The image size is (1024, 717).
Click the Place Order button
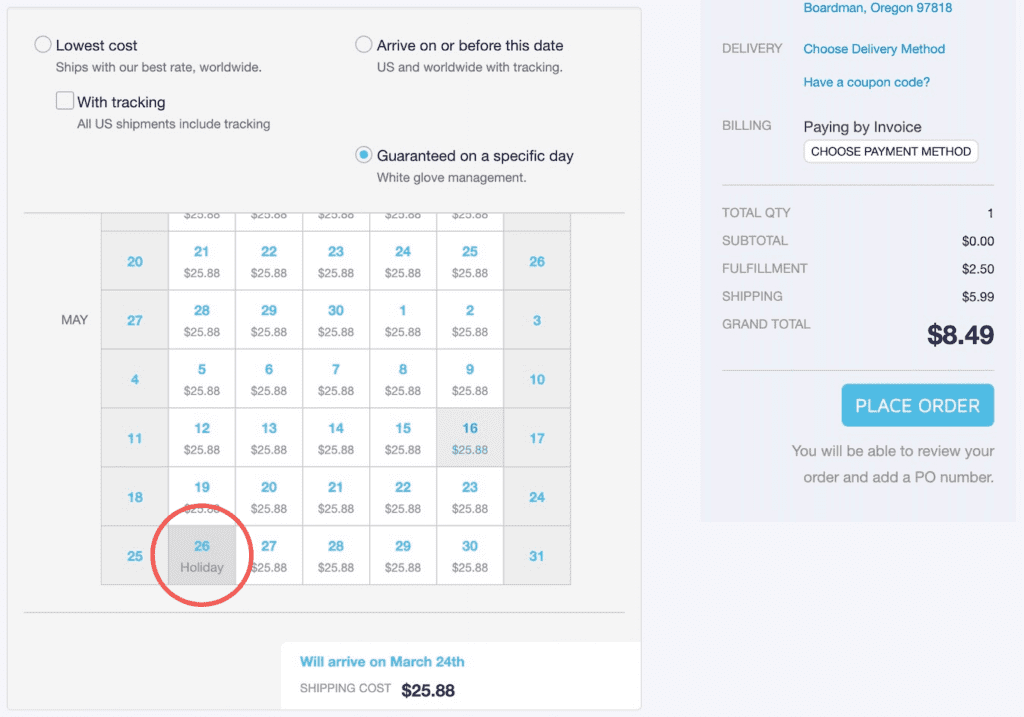point(917,406)
